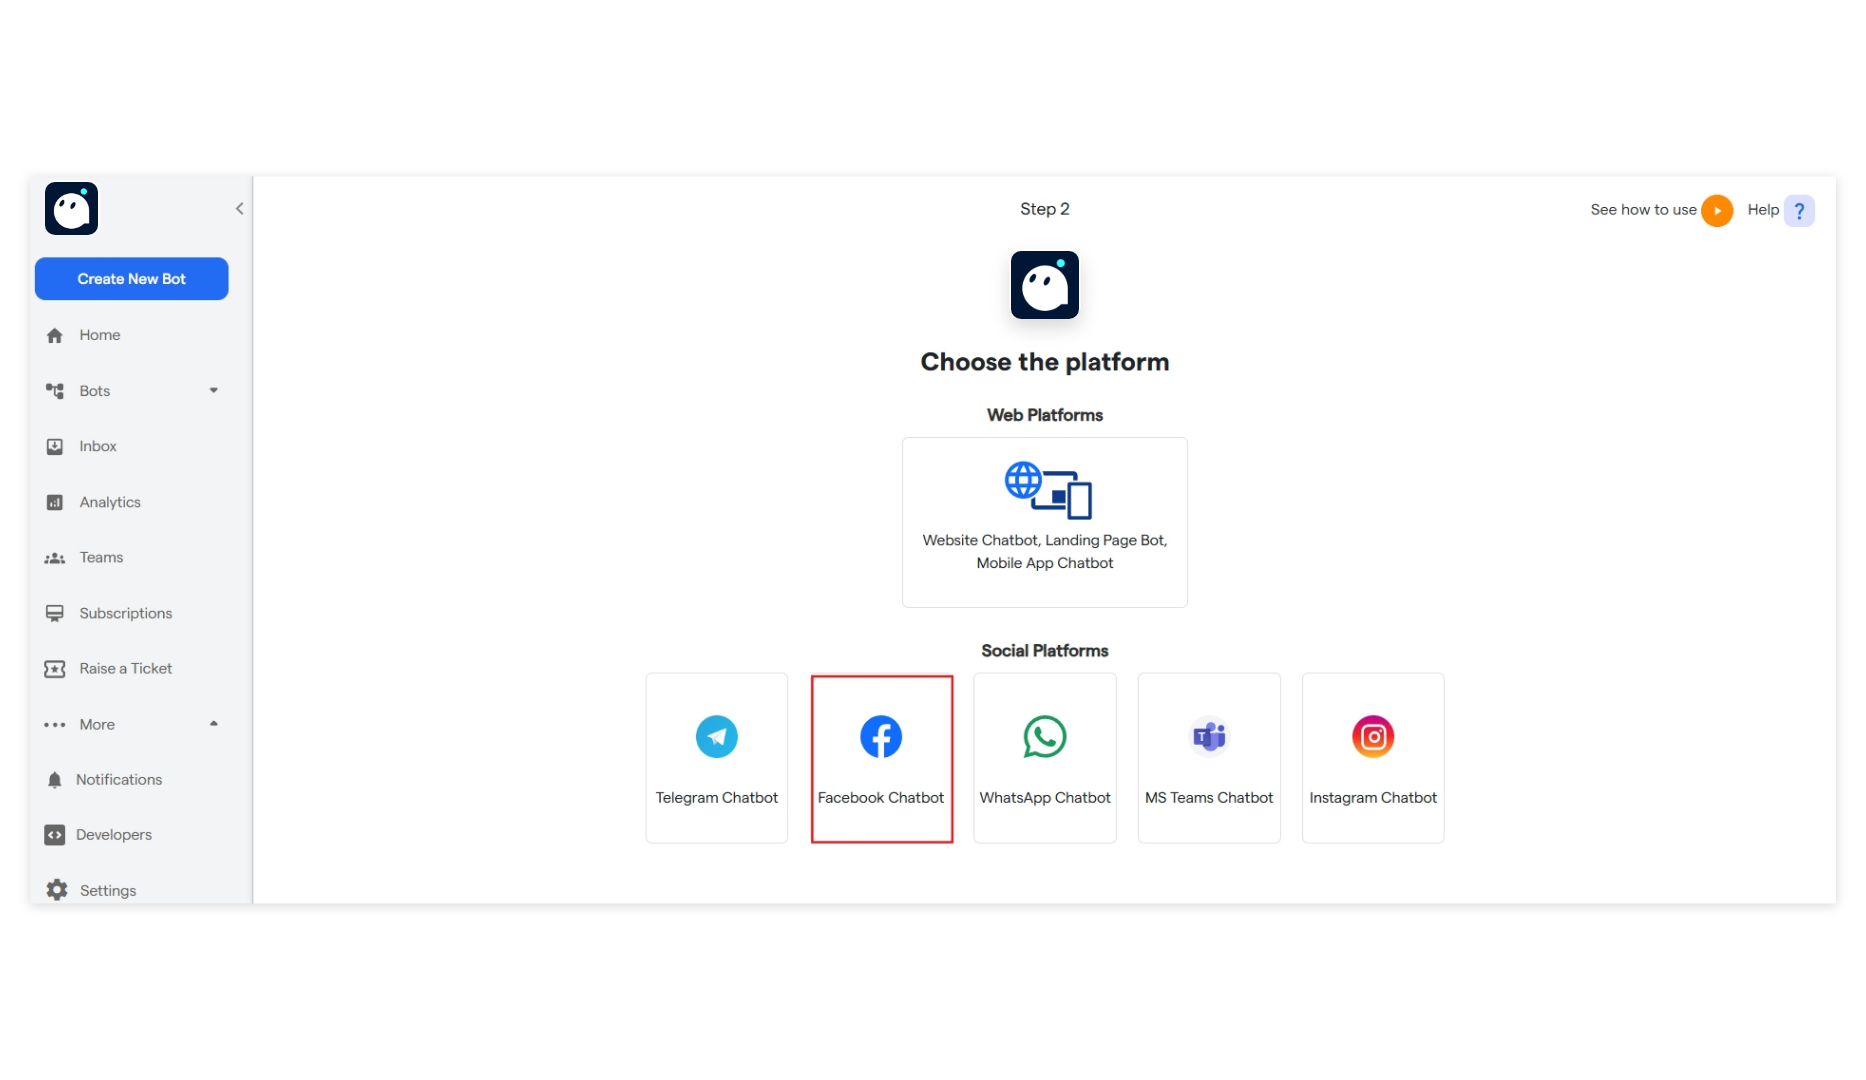Open the Inbox from the sidebar
Viewport: 1866px width, 1080px height.
pos(97,446)
